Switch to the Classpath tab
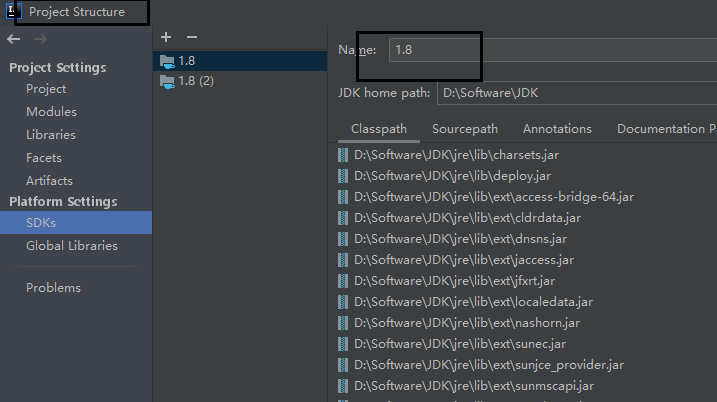This screenshot has width=717, height=402. point(379,129)
